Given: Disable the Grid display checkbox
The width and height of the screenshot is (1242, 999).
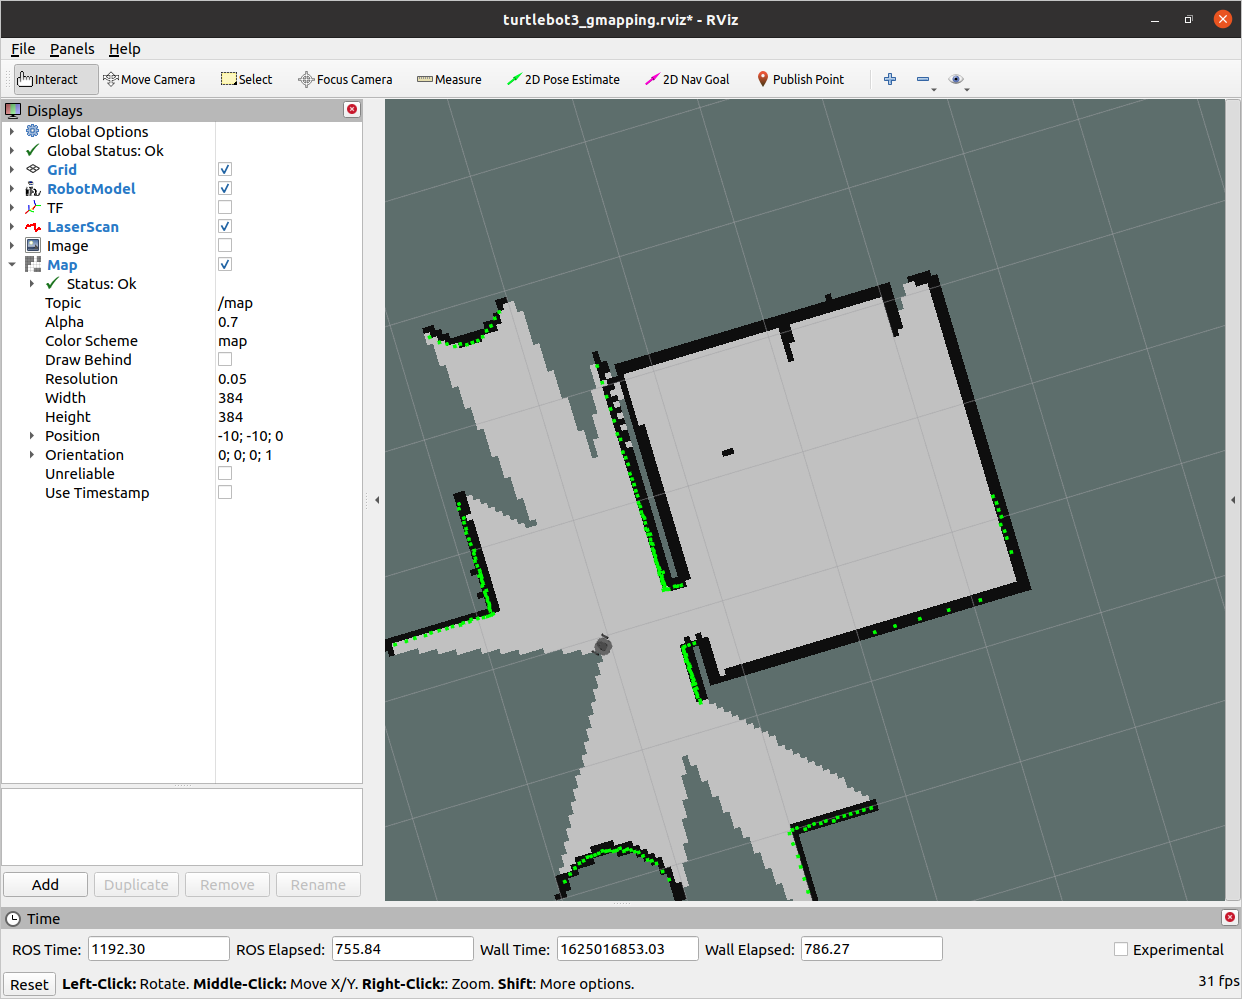Looking at the screenshot, I should (225, 170).
